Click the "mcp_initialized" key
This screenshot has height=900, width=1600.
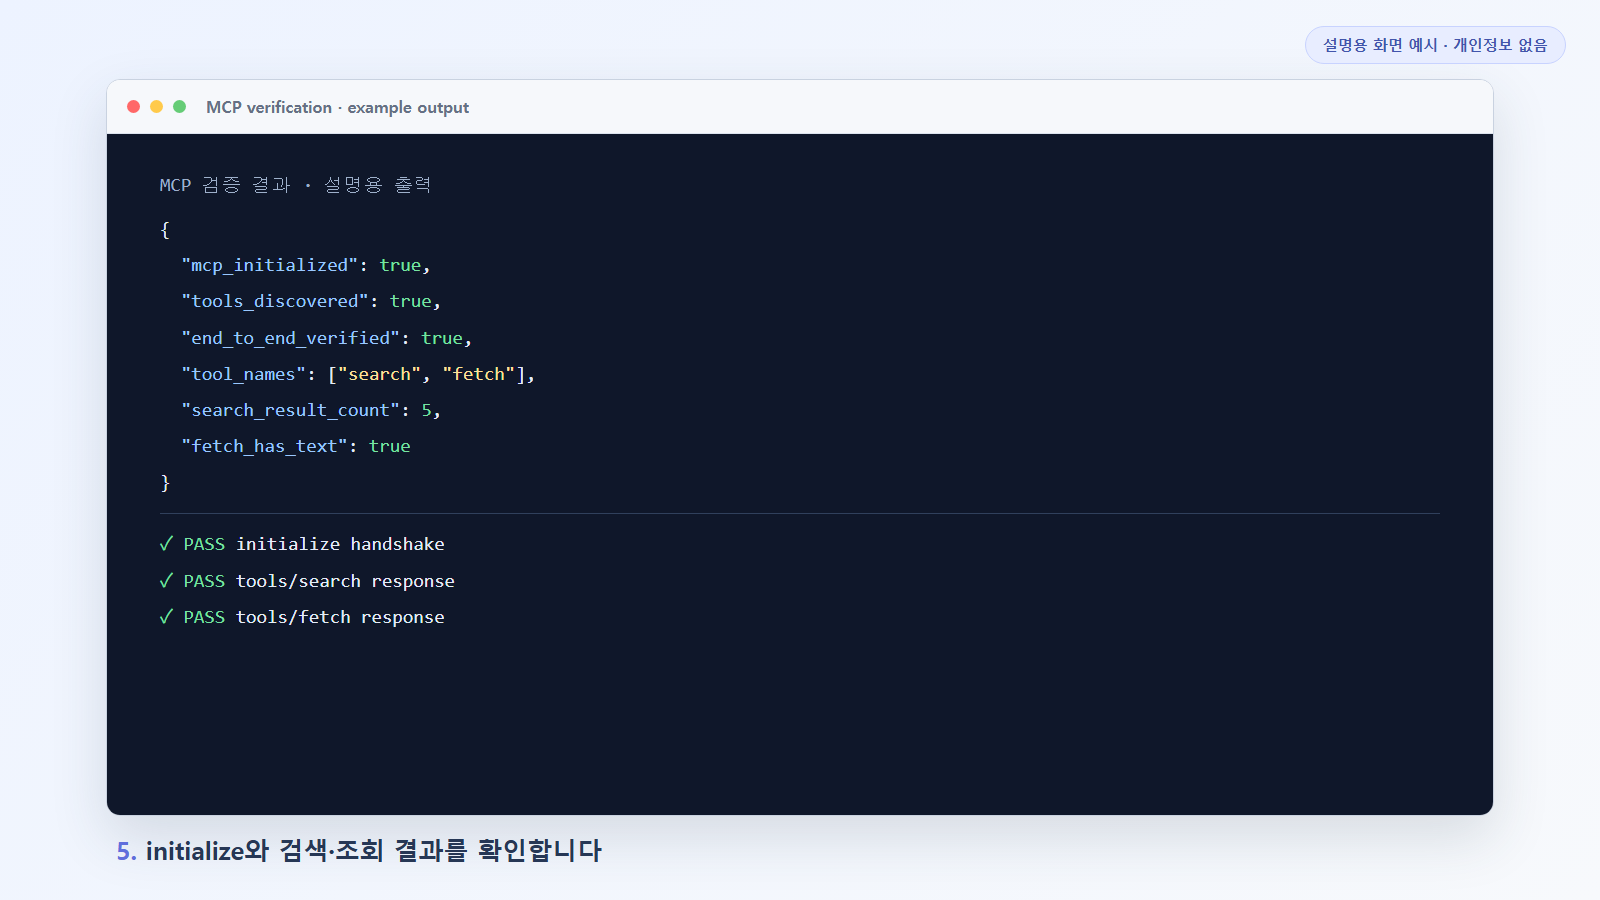tap(269, 265)
